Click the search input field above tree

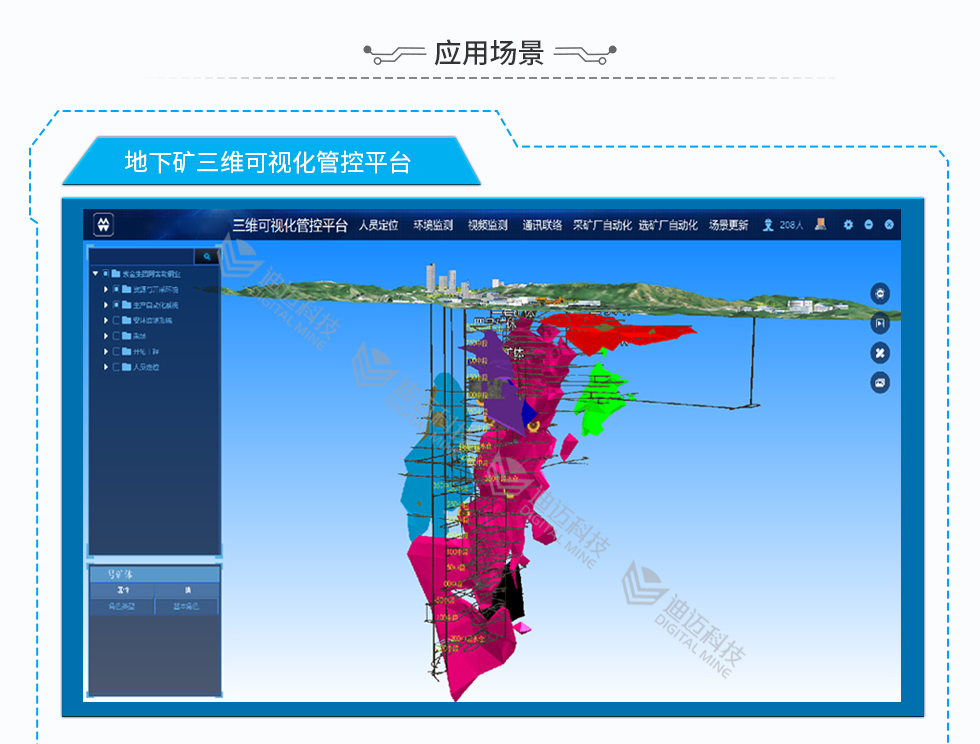coord(141,257)
